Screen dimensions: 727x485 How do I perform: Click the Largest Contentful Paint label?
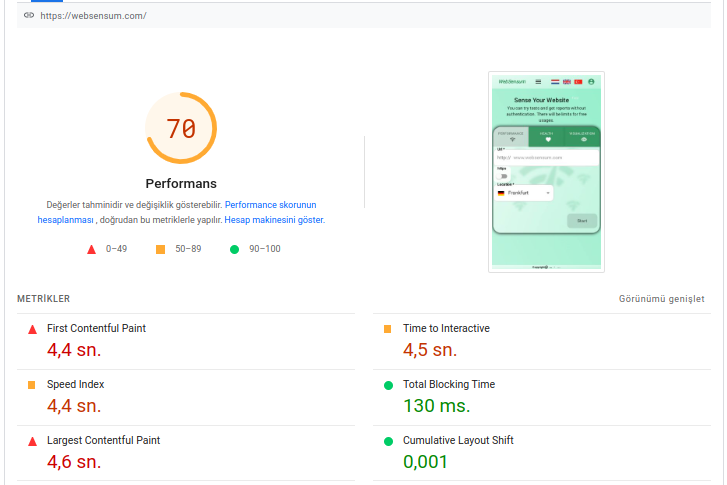coord(103,440)
